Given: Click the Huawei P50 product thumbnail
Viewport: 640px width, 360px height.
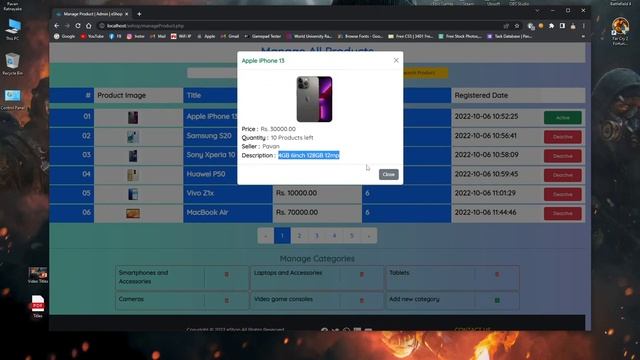Looking at the screenshot, I should (133, 175).
